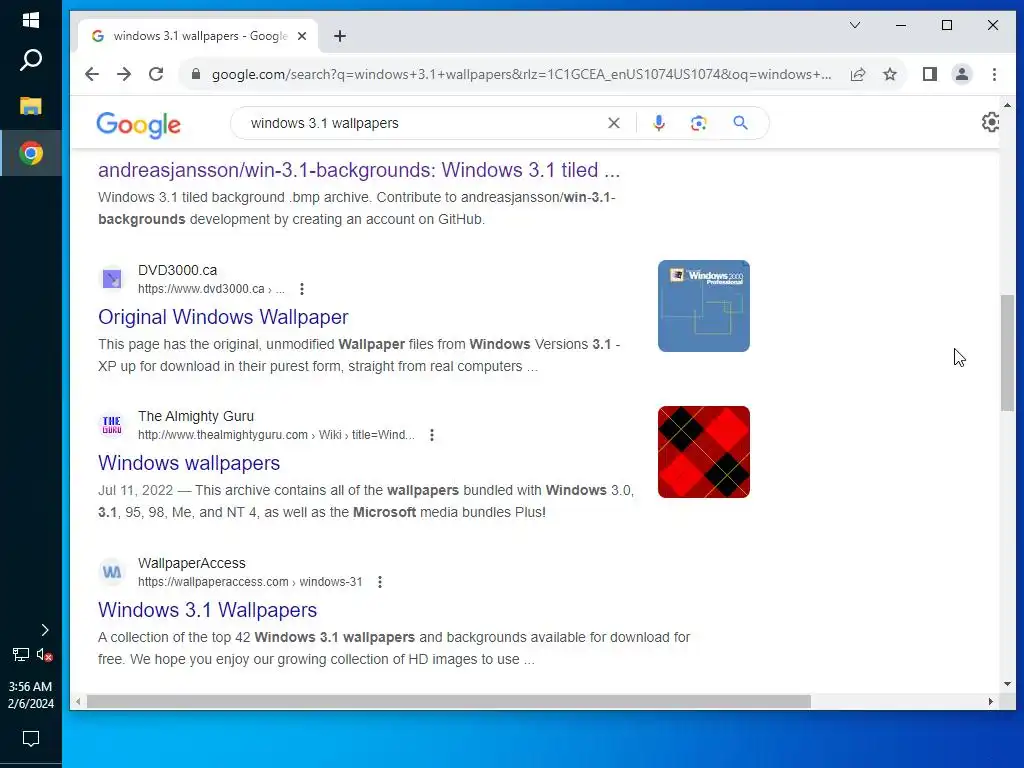1024x768 pixels.
Task: Launch File Explorer from taskbar
Action: (31, 106)
